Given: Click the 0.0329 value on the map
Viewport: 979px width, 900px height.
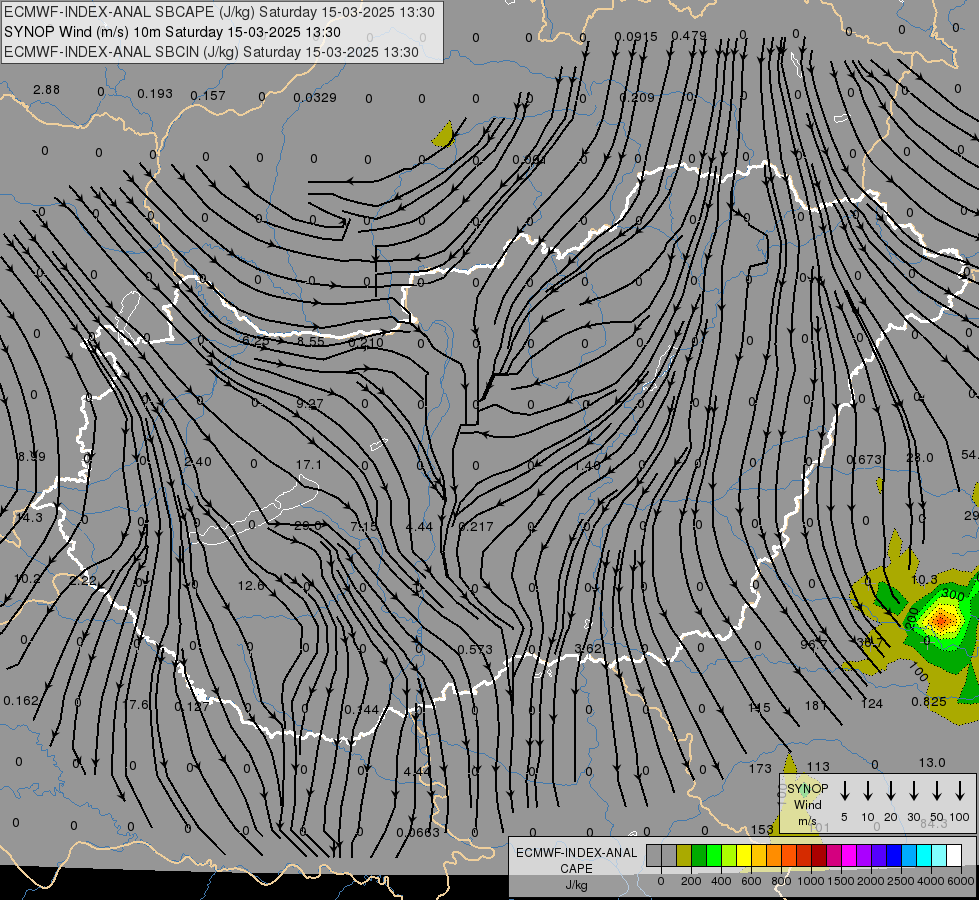Looking at the screenshot, I should 315,97.
